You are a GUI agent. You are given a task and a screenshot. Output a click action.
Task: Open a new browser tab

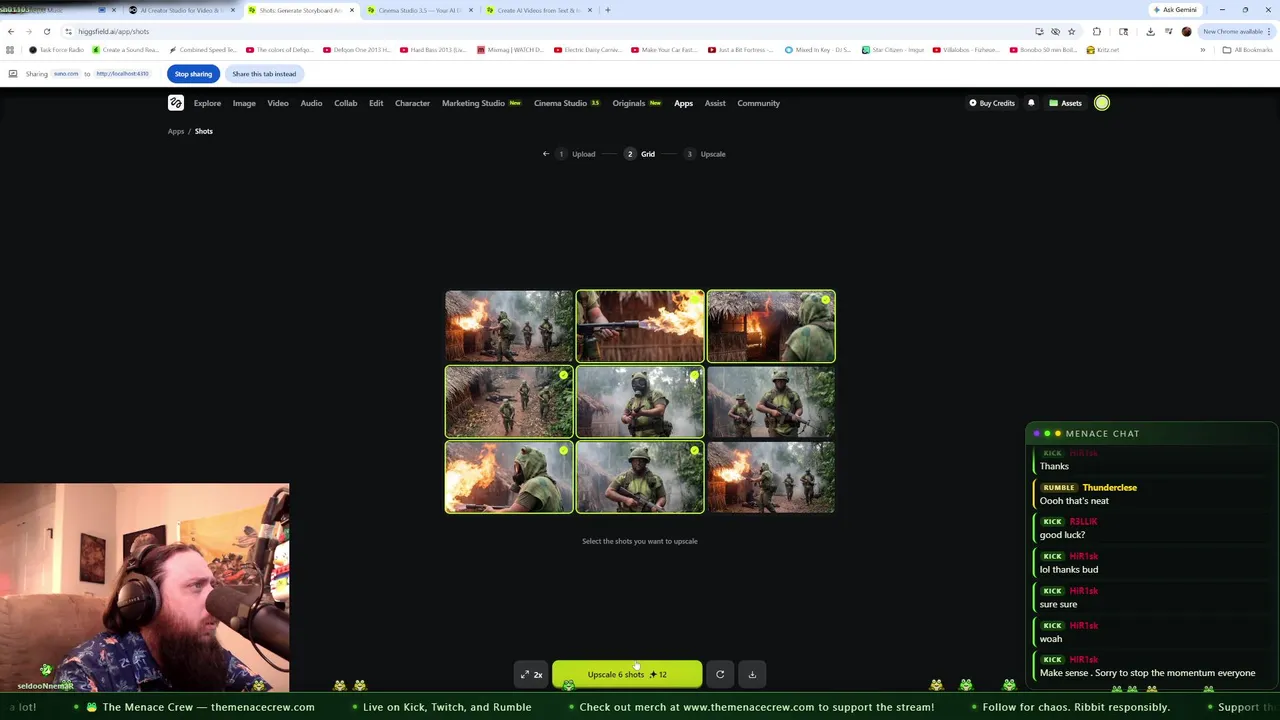[608, 10]
